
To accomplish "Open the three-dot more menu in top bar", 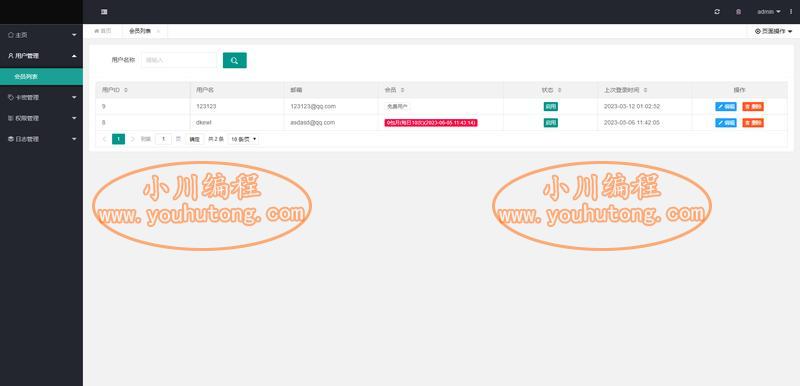I will (x=791, y=12).
